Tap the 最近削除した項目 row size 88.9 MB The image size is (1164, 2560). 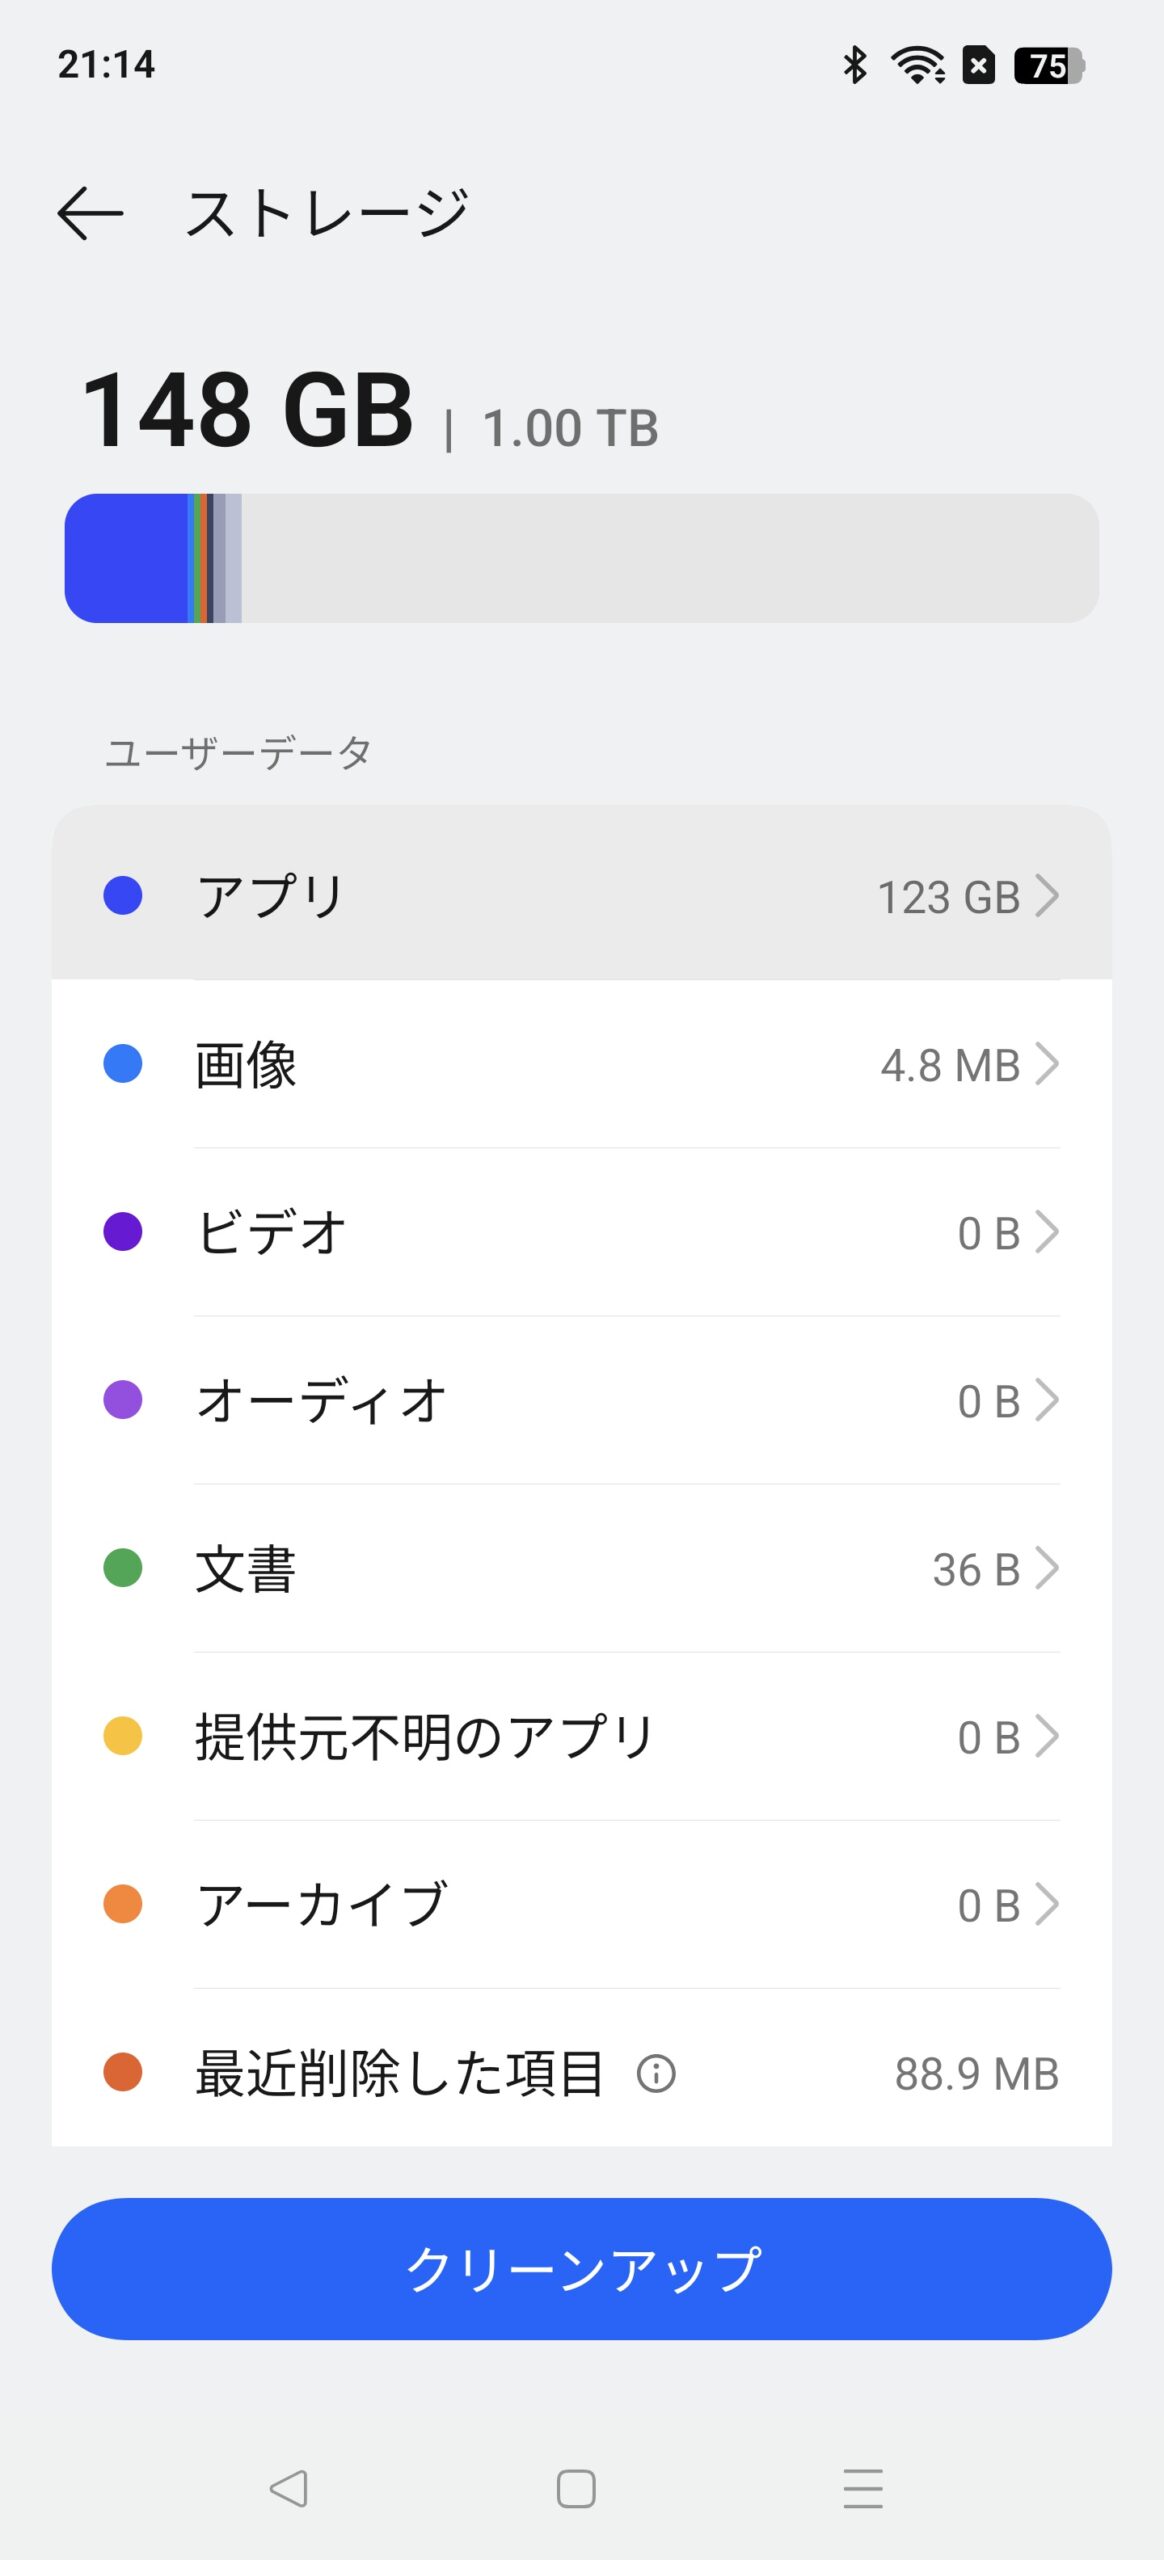976,2074
